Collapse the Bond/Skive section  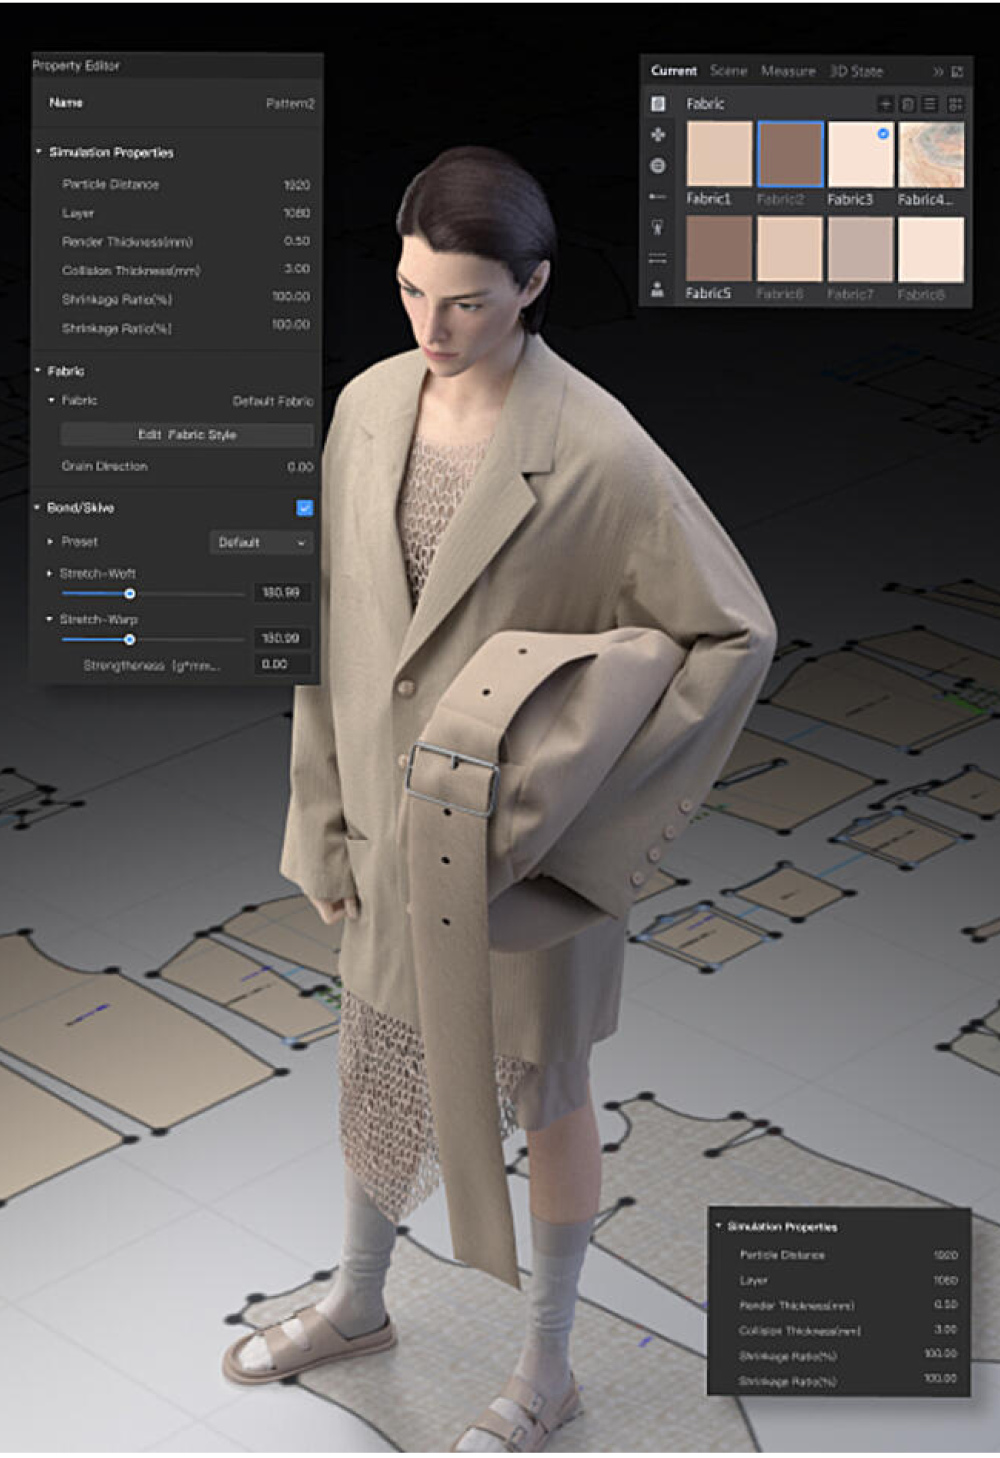coord(37,508)
